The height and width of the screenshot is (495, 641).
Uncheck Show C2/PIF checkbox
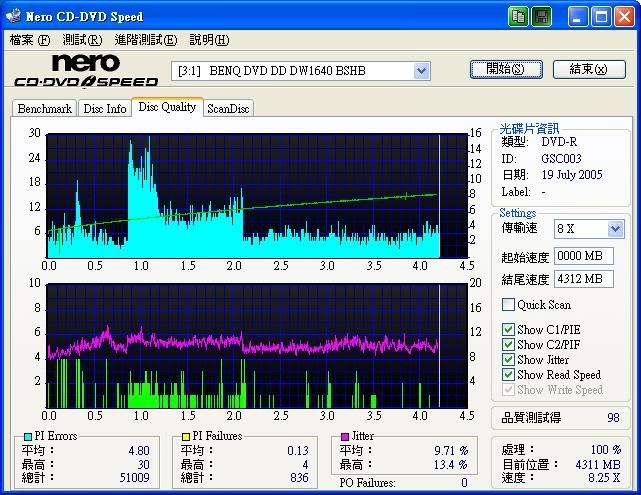(x=508, y=345)
